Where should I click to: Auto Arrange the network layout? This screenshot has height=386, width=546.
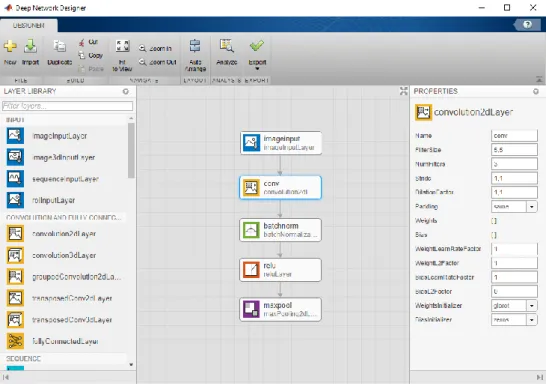click(195, 55)
